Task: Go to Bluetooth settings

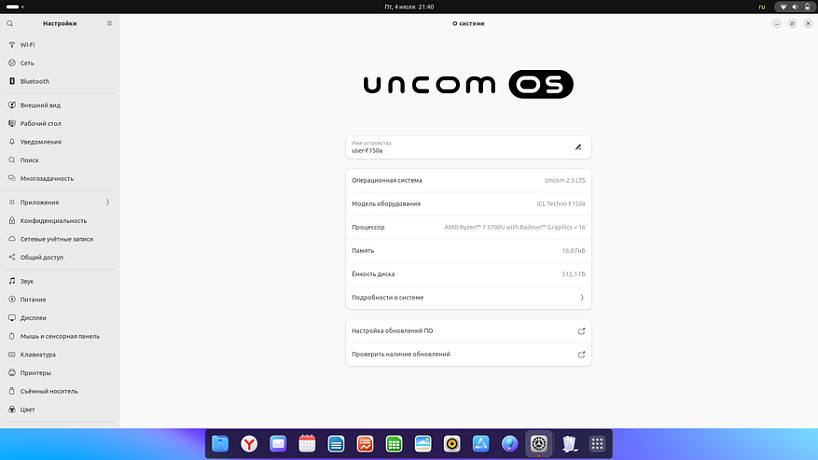Action: click(x=34, y=81)
